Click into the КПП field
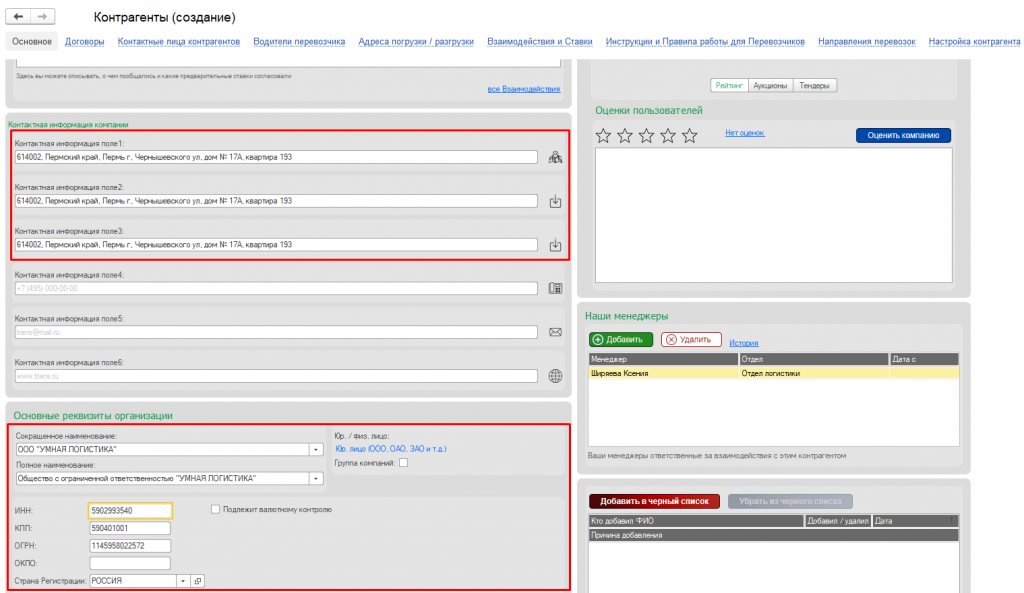 pyautogui.click(x=130, y=528)
